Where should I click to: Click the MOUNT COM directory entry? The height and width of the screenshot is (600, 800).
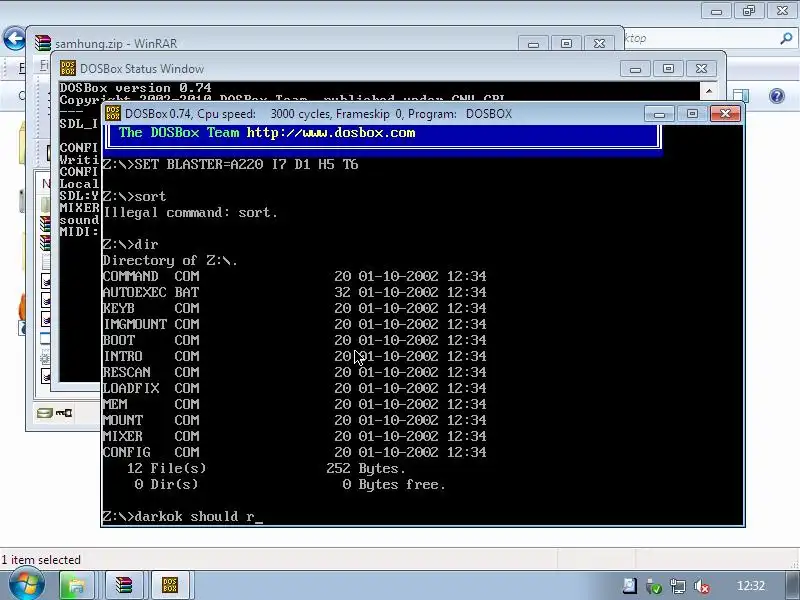point(294,420)
